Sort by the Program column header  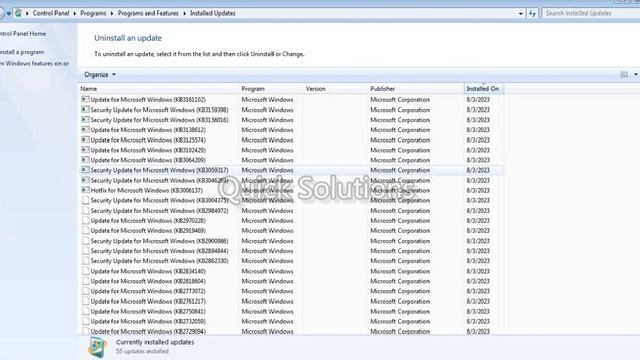pos(270,89)
